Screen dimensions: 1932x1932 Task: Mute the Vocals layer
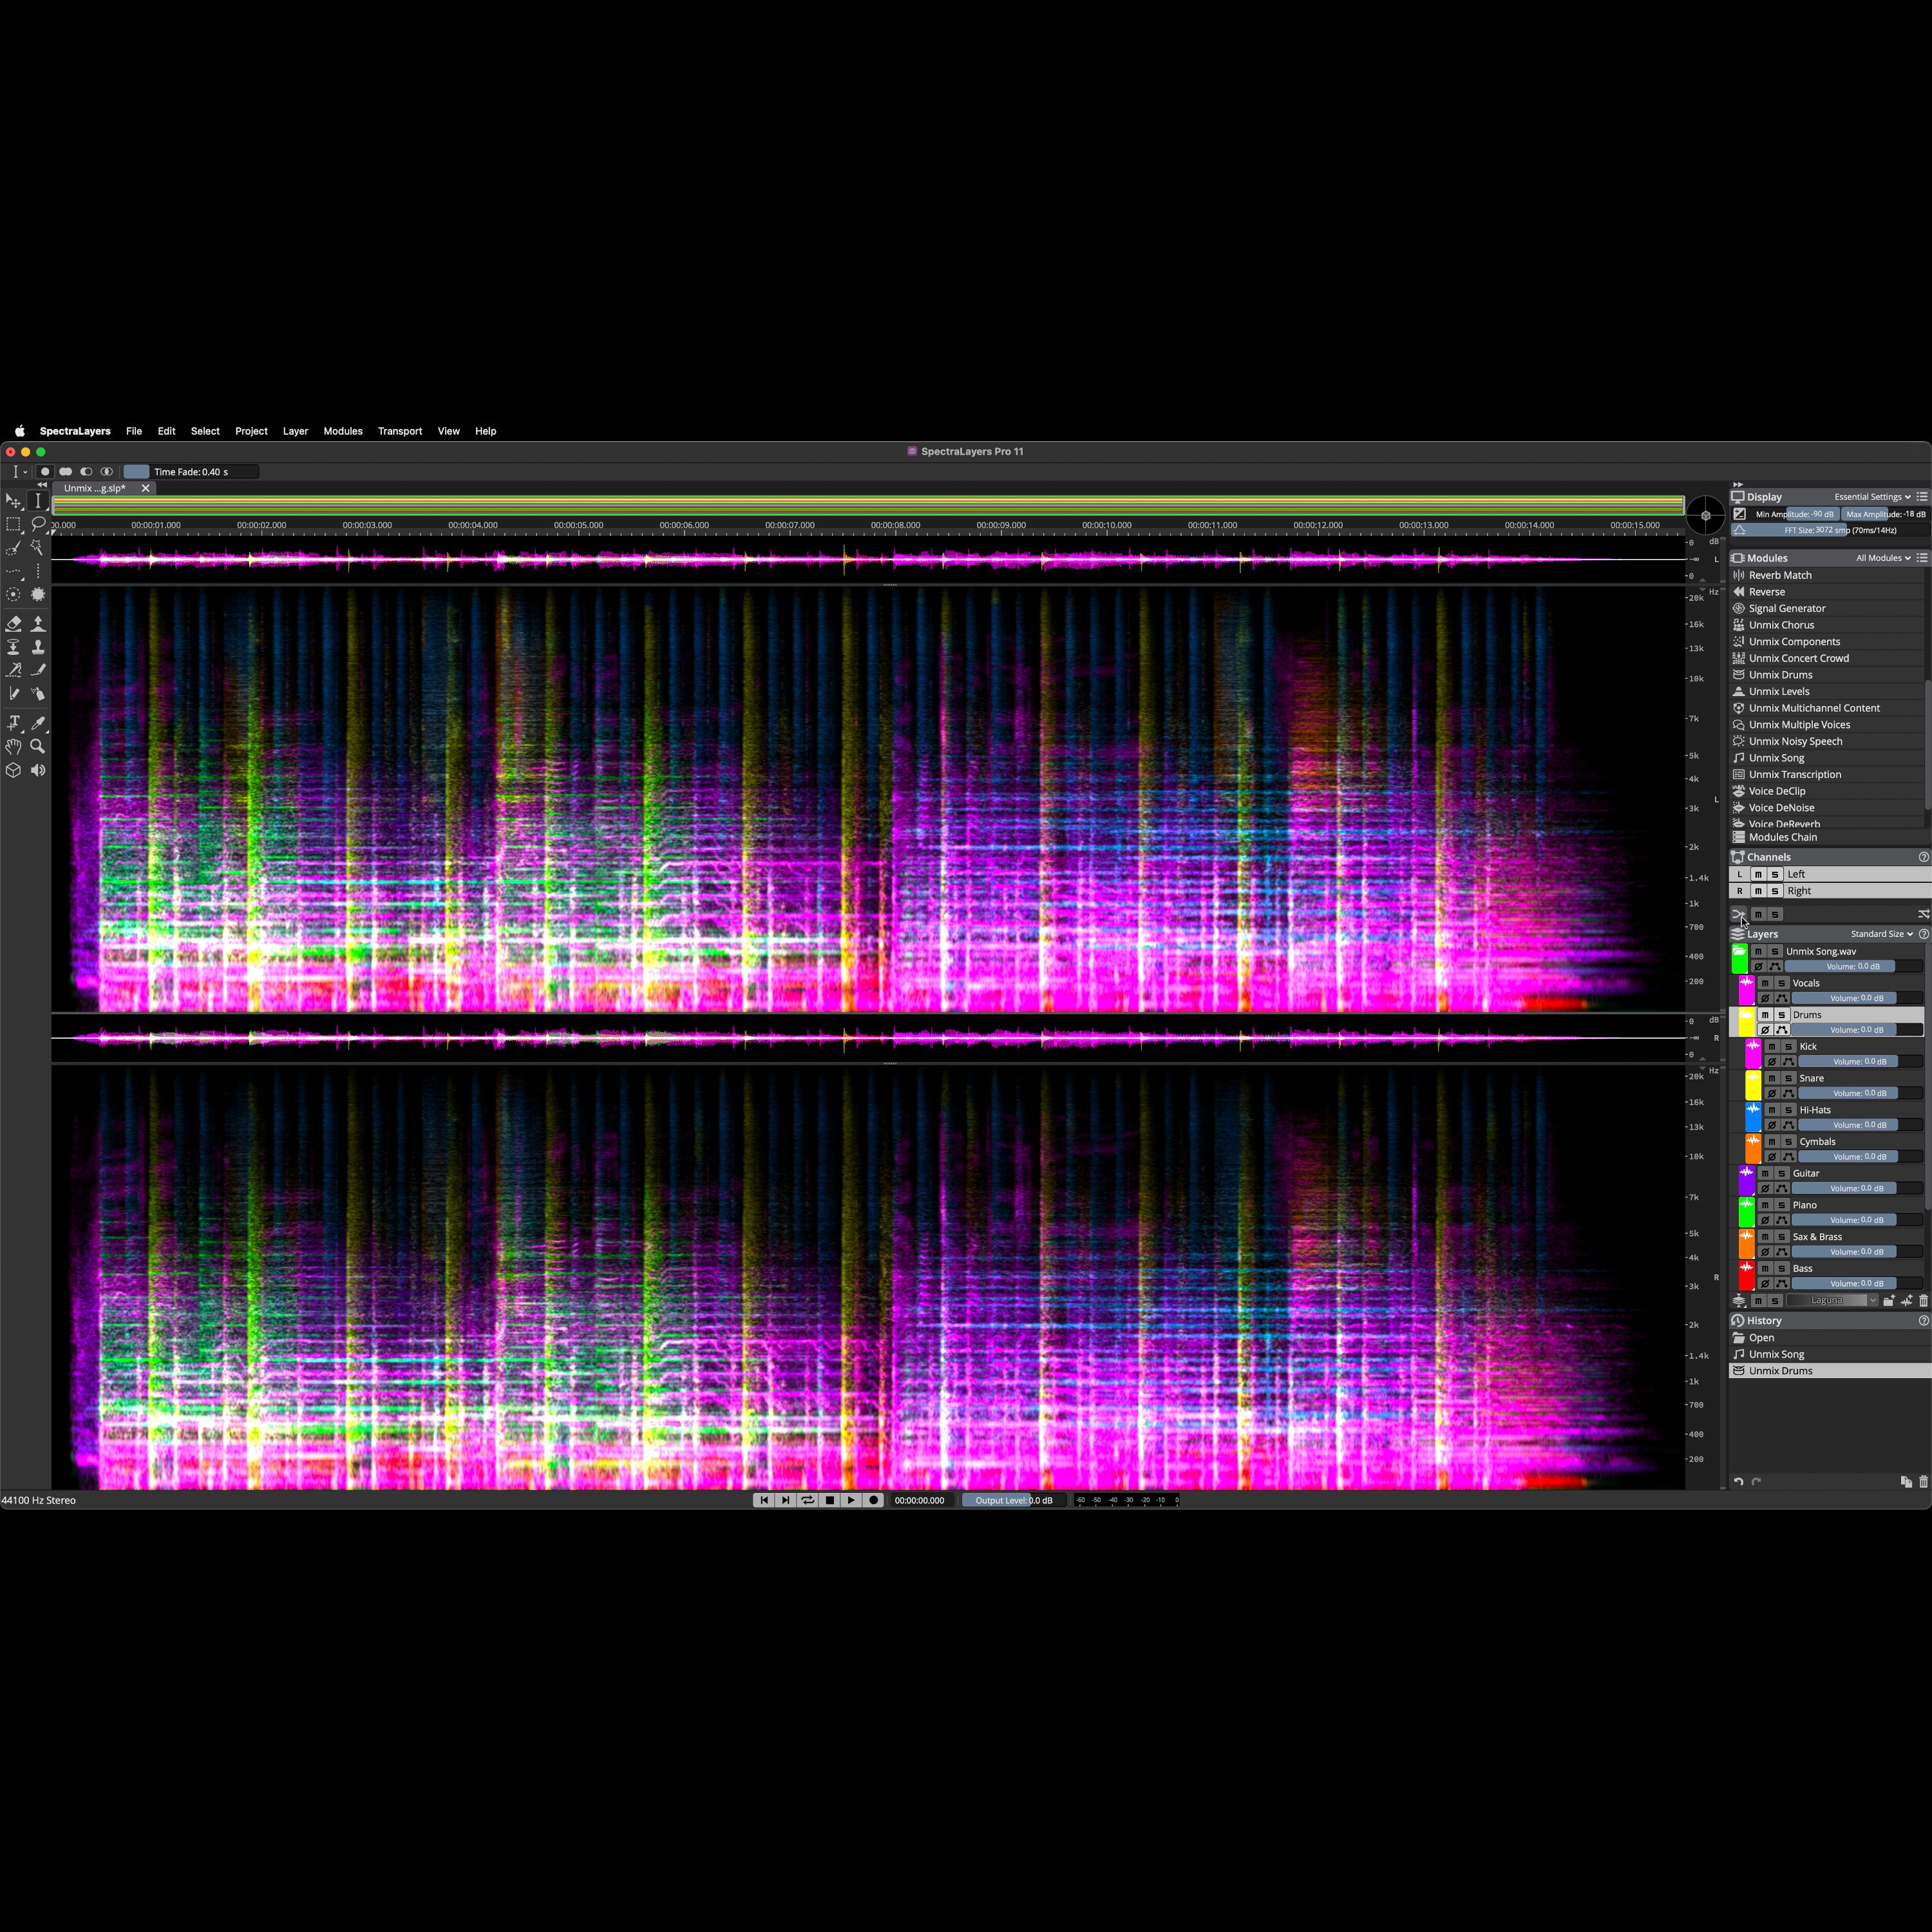point(1765,983)
